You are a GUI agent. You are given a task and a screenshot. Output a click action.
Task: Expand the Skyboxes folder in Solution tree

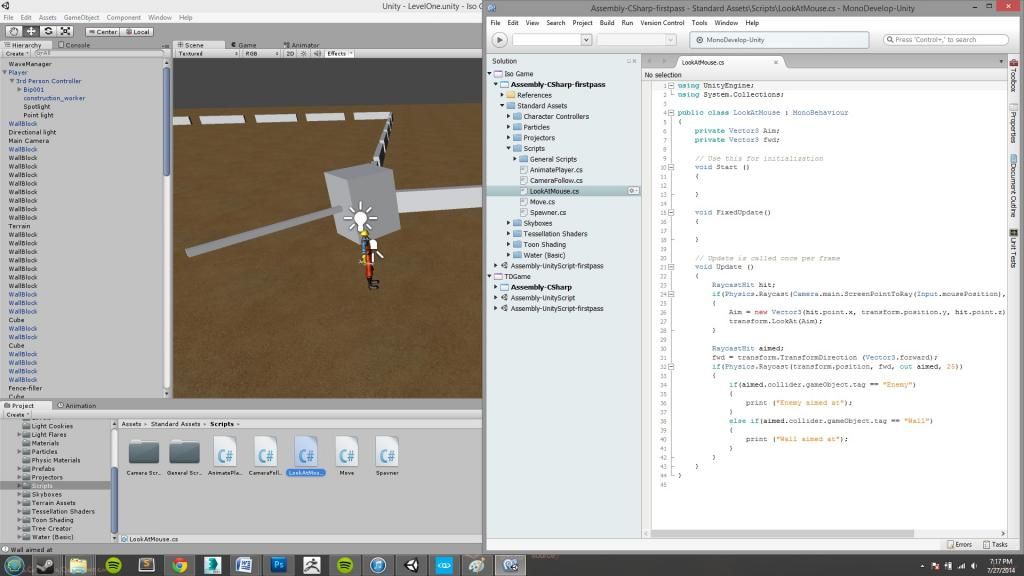[x=508, y=223]
